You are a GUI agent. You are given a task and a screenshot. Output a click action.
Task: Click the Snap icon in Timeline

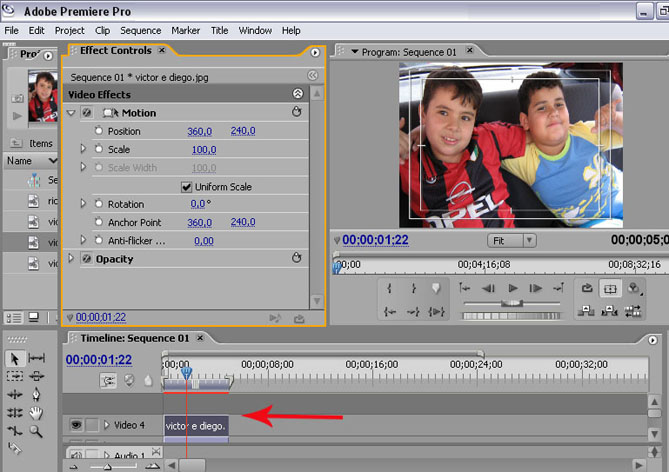(x=107, y=380)
